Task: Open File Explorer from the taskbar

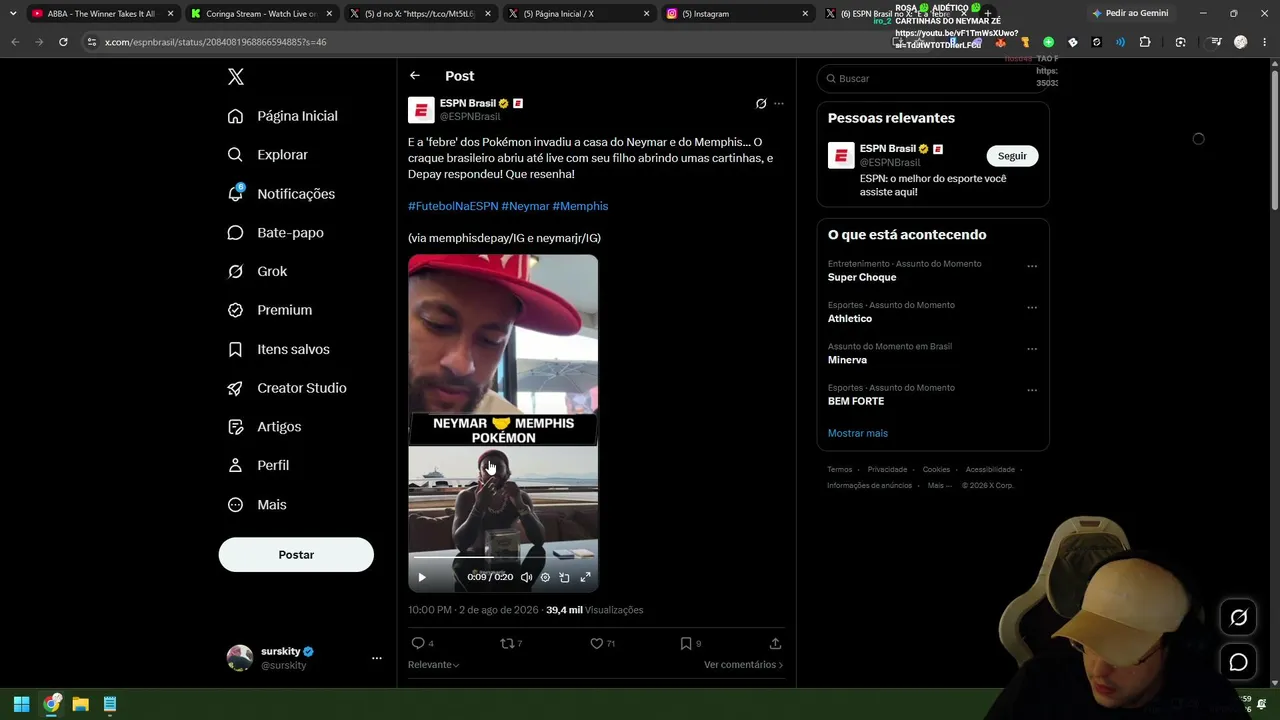Action: [x=80, y=704]
